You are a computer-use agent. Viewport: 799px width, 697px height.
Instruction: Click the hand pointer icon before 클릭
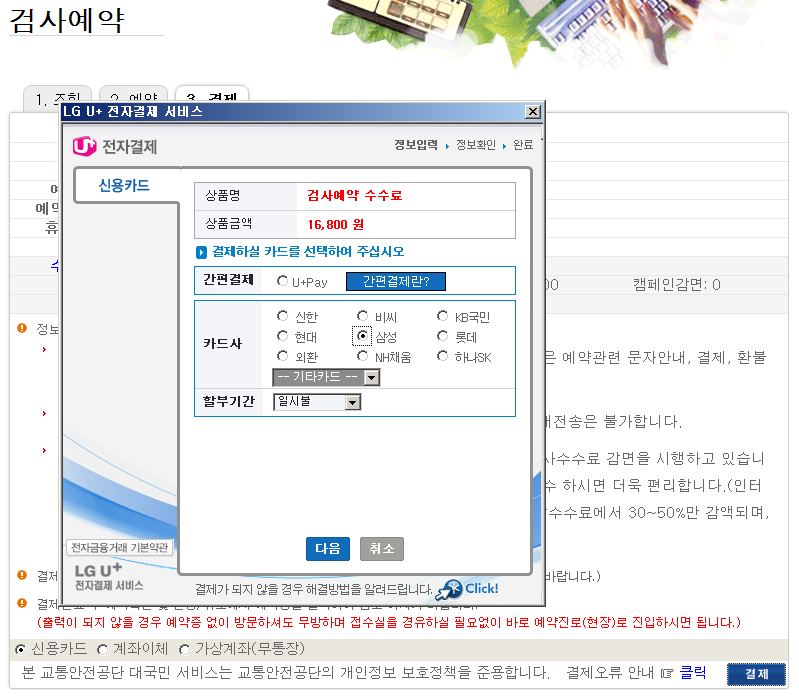(667, 674)
